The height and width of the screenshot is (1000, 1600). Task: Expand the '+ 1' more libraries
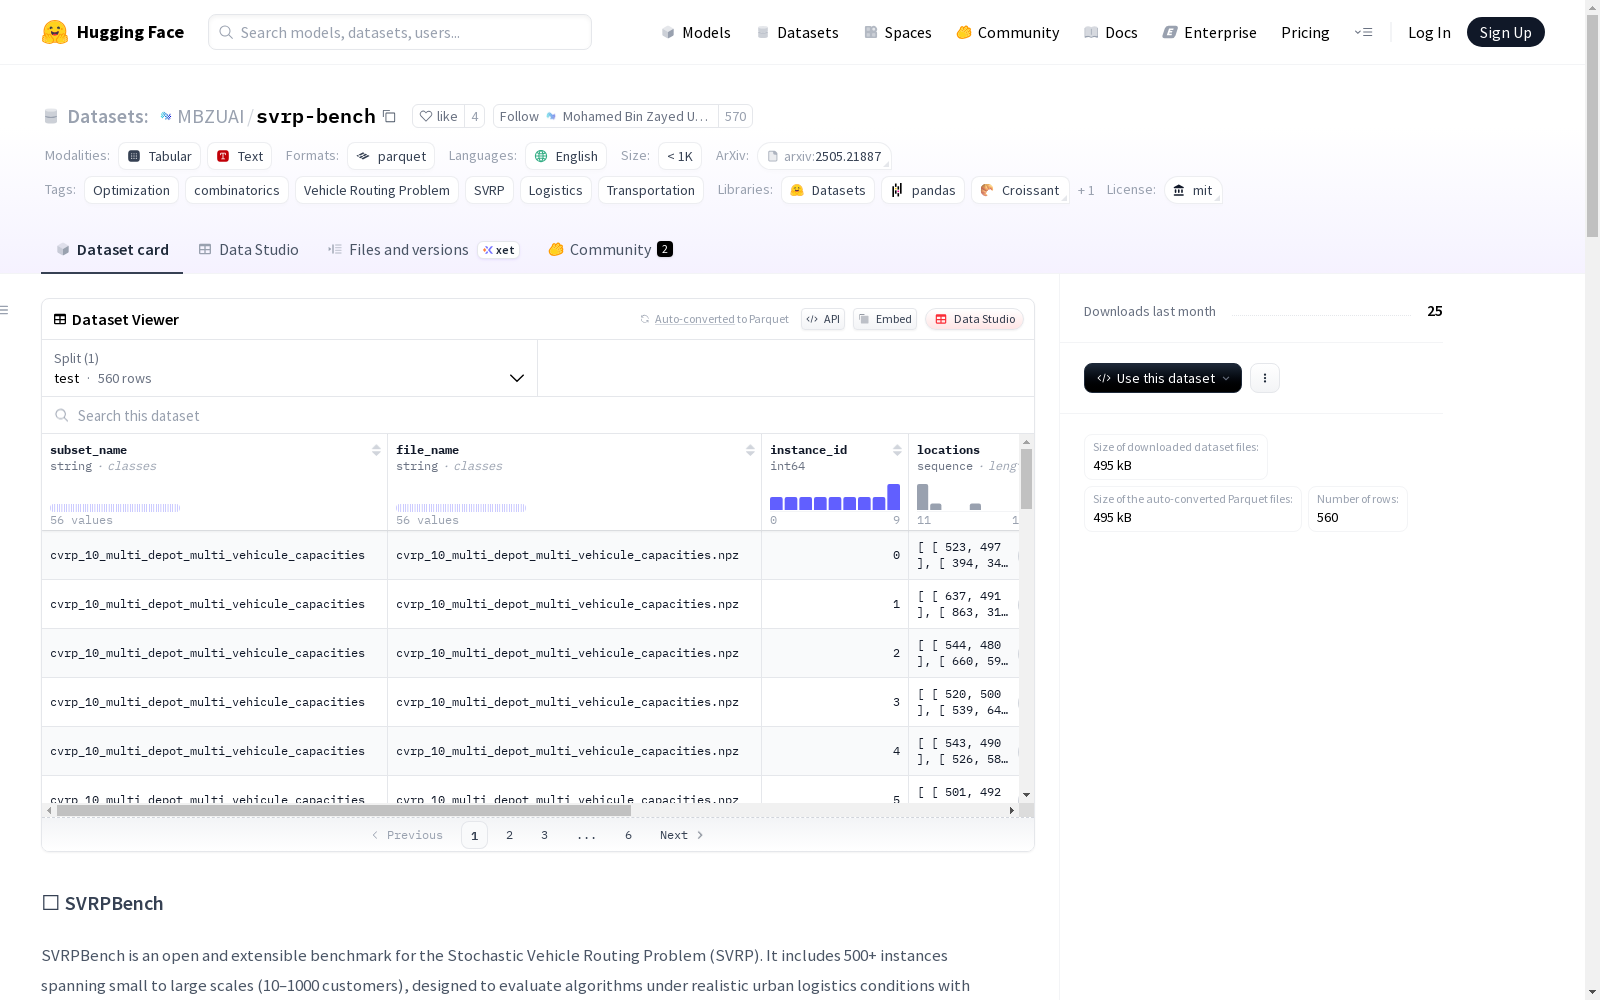tap(1086, 190)
